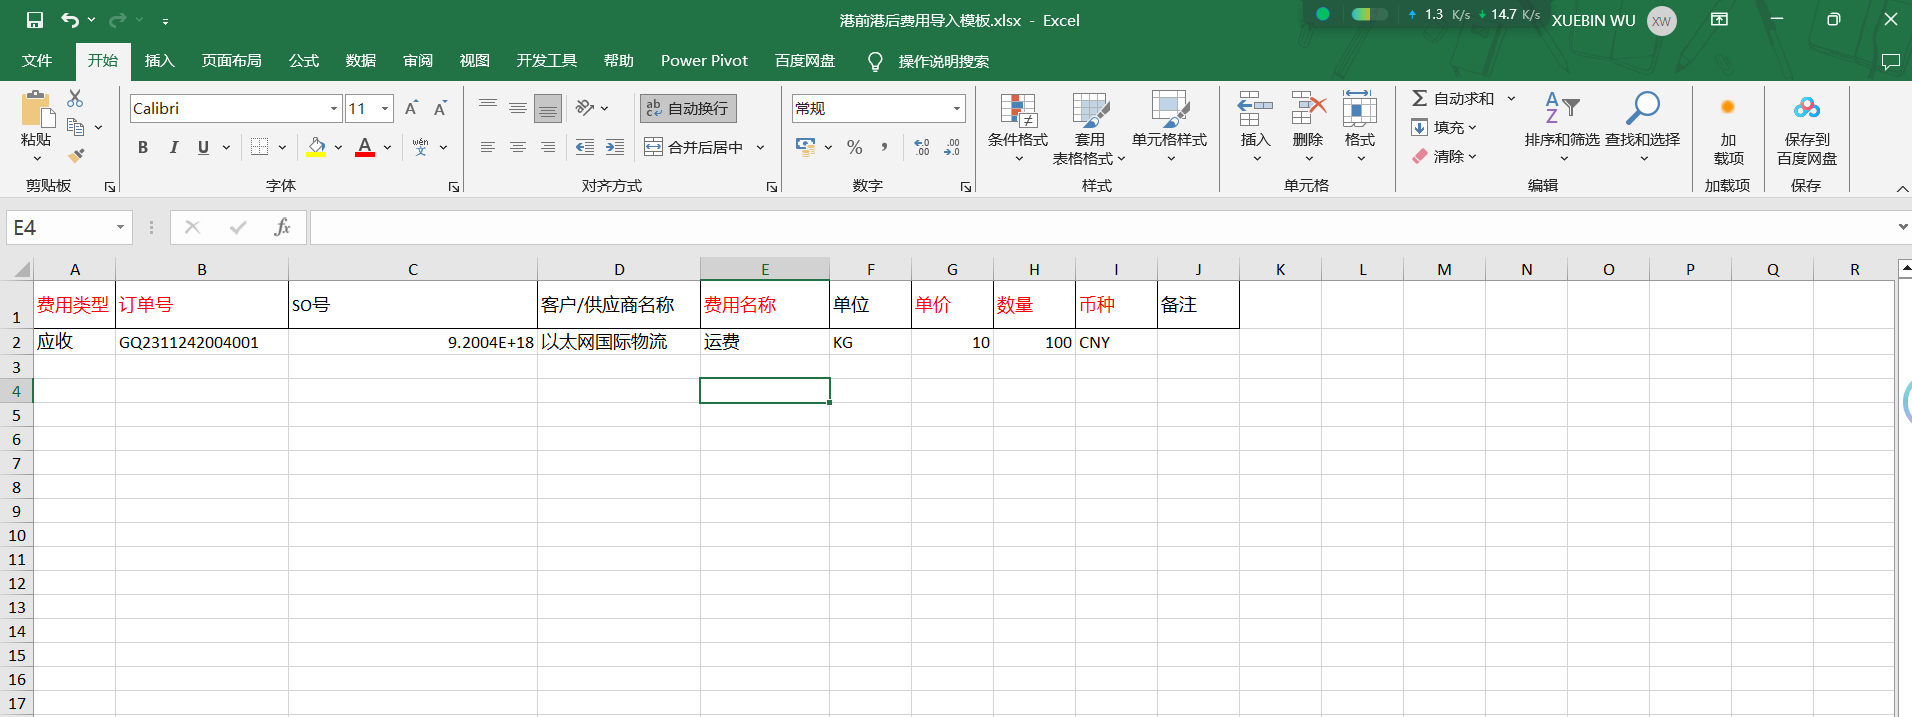
Task: Click accounting number format icon
Action: (806, 147)
